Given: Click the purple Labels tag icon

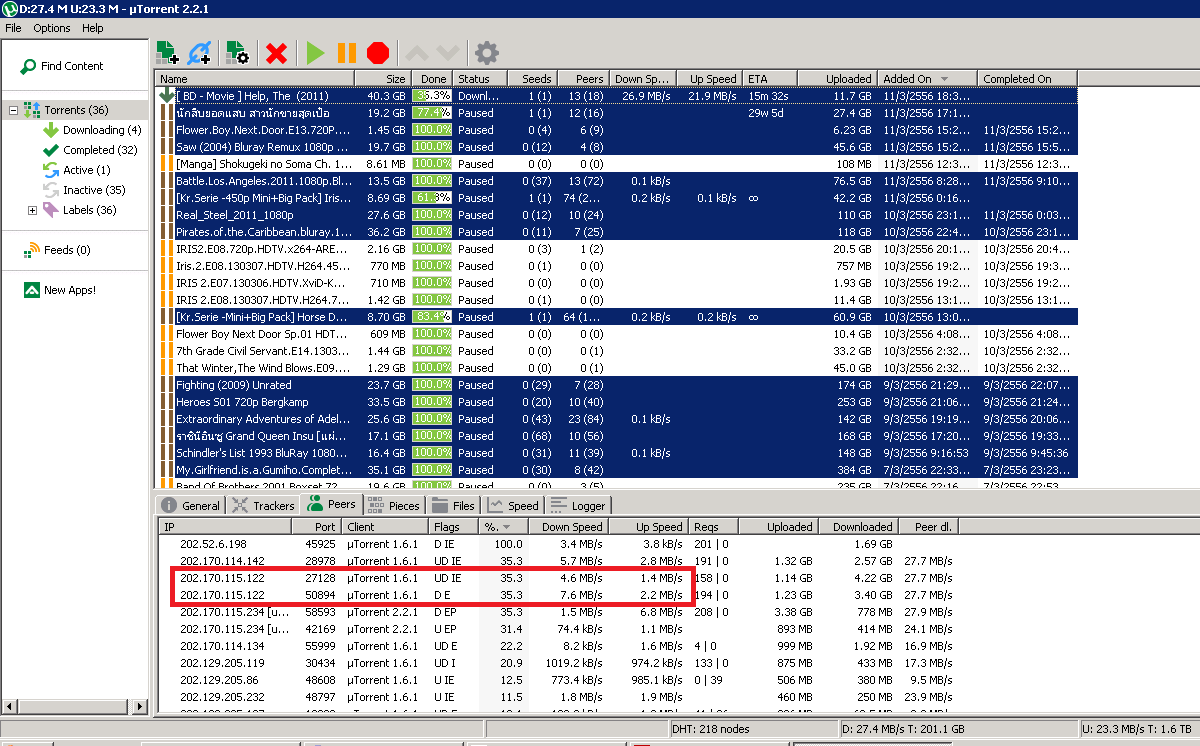Looking at the screenshot, I should click(51, 210).
